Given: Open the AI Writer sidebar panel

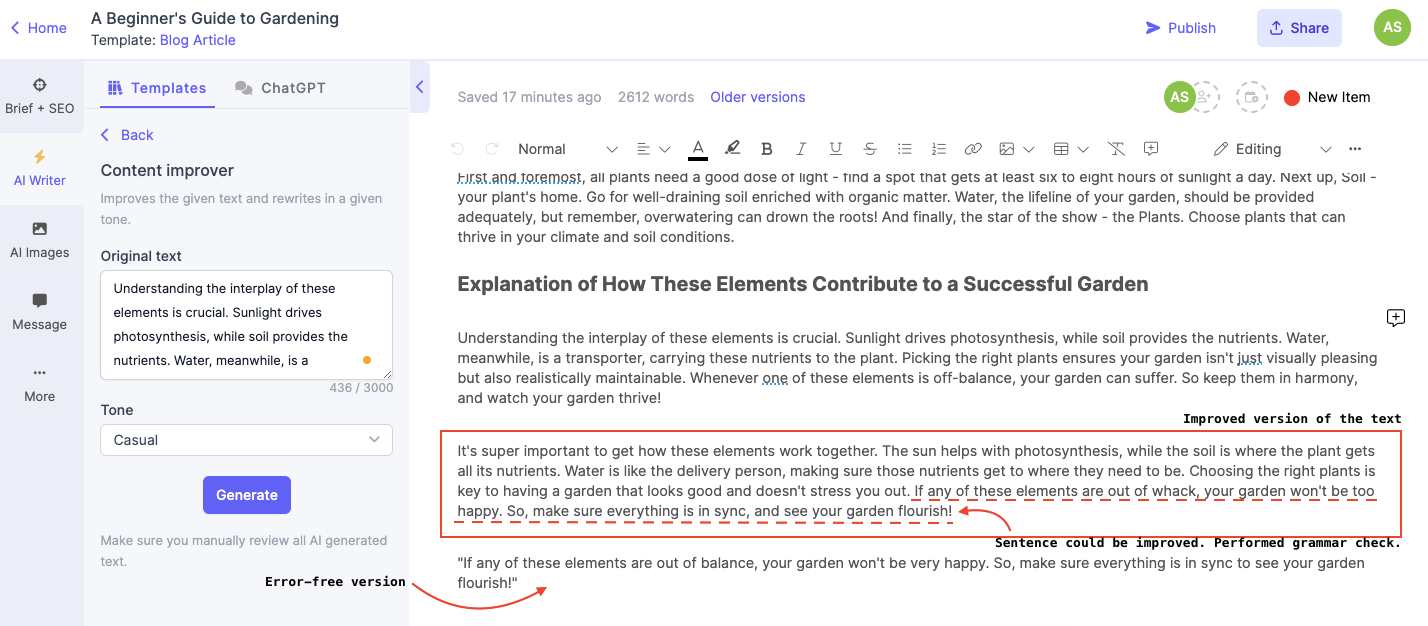Looking at the screenshot, I should (40, 168).
